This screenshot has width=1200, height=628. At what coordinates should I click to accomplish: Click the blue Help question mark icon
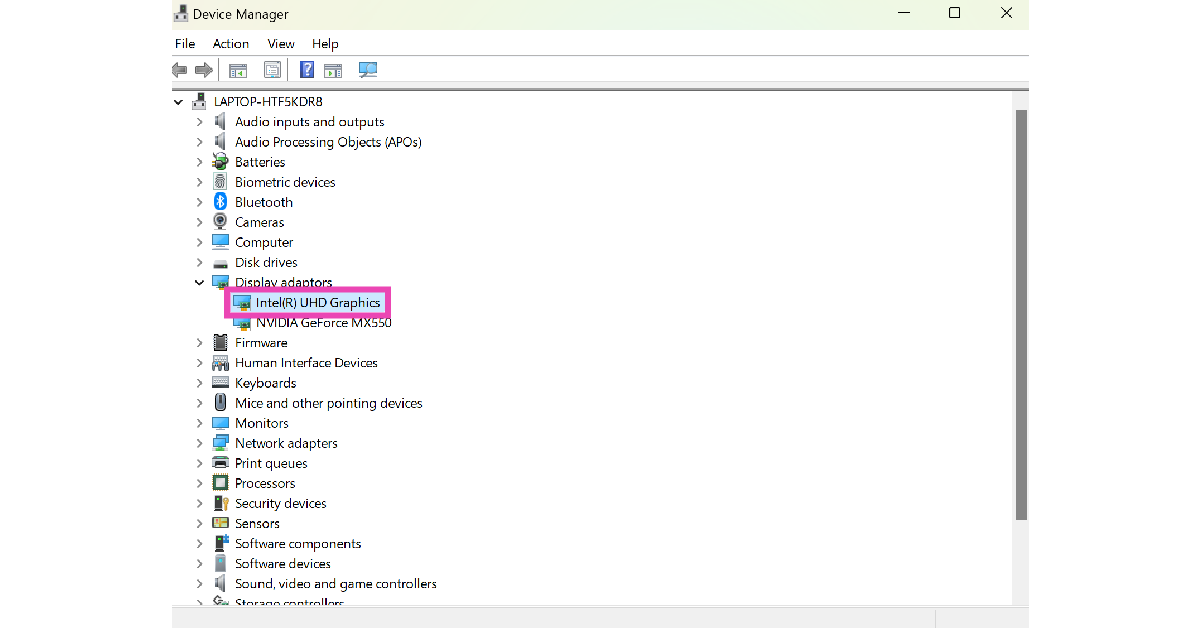[x=307, y=70]
